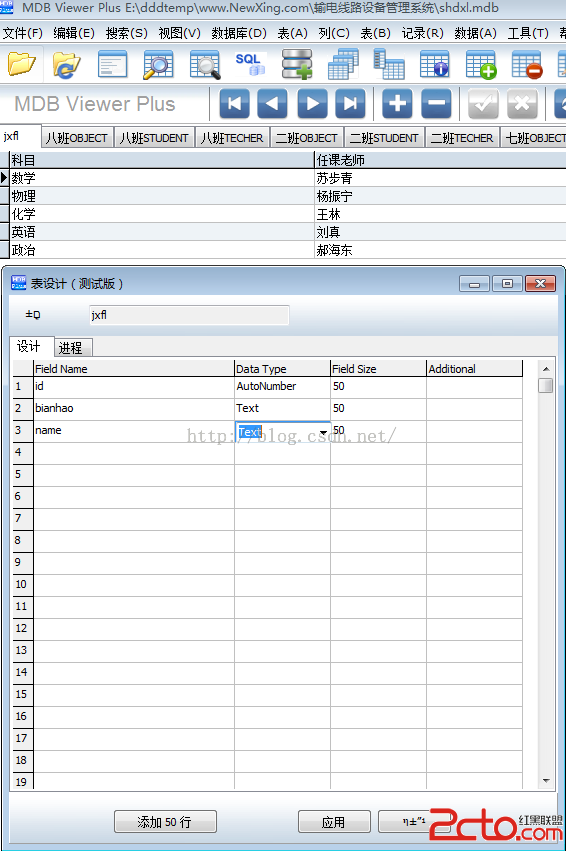Image resolution: width=566 pixels, height=851 pixels.
Task: Select the 政治 cell
Action: point(162,250)
